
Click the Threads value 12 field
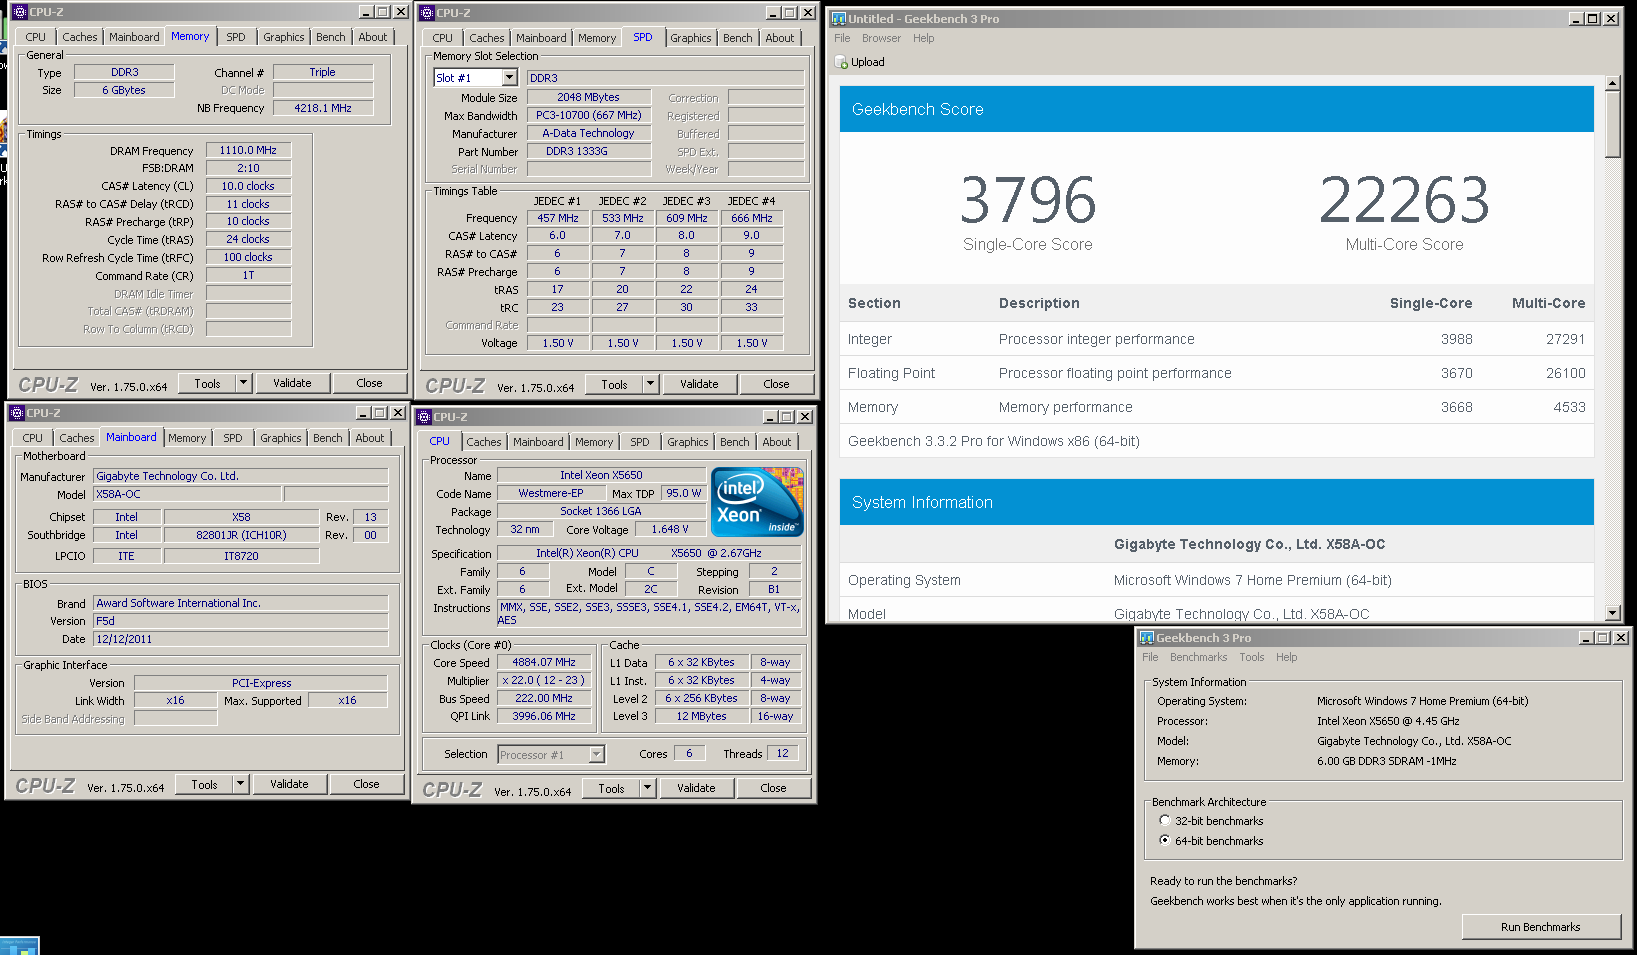pos(782,753)
